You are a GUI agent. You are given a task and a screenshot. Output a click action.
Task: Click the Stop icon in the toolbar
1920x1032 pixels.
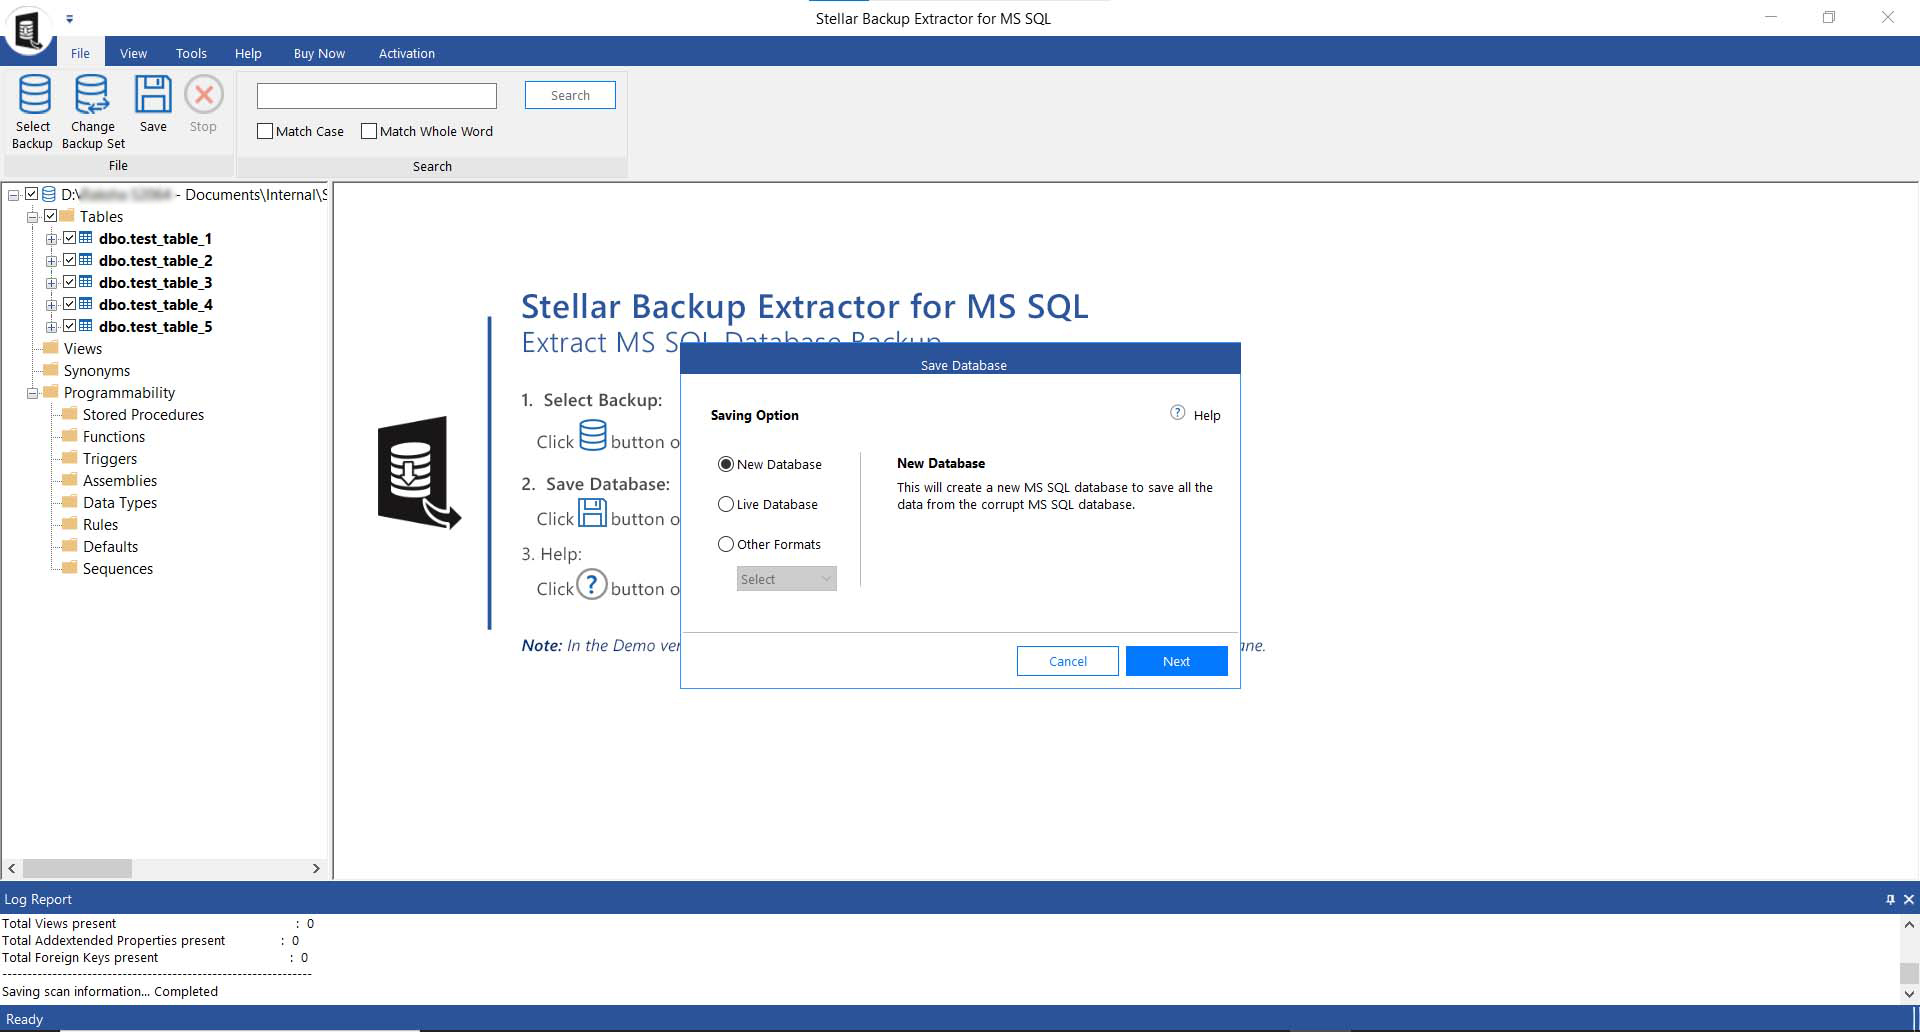click(204, 94)
